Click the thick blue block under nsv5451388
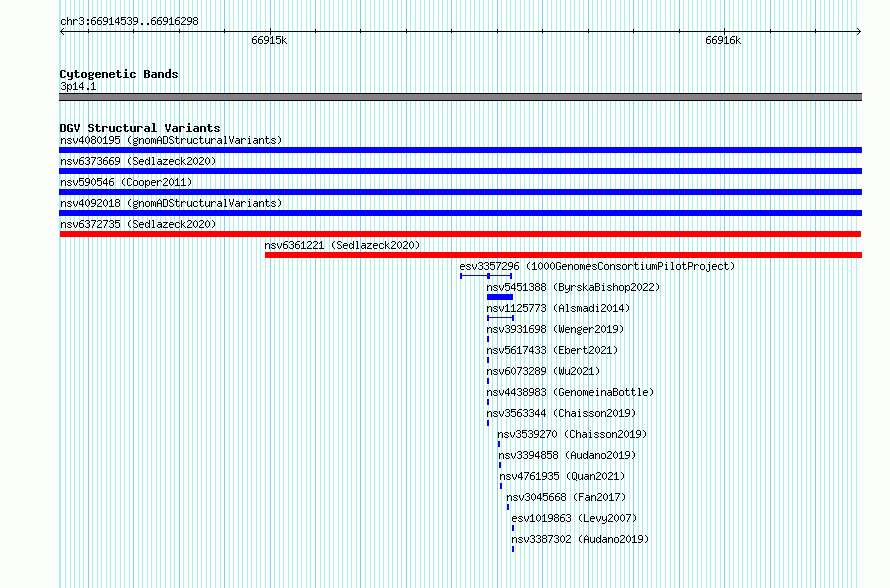Image resolution: width=890 pixels, height=588 pixels. tap(500, 297)
